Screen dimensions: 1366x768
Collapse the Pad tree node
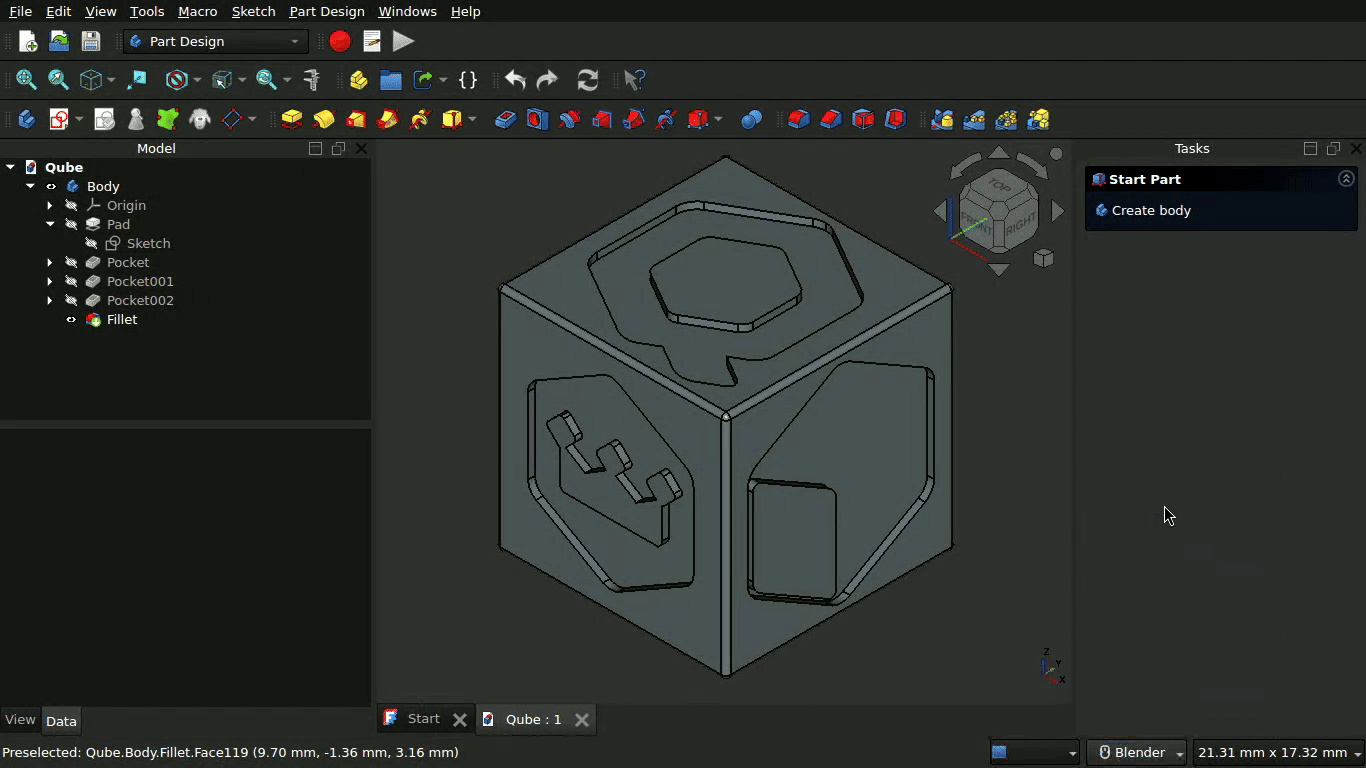point(50,225)
